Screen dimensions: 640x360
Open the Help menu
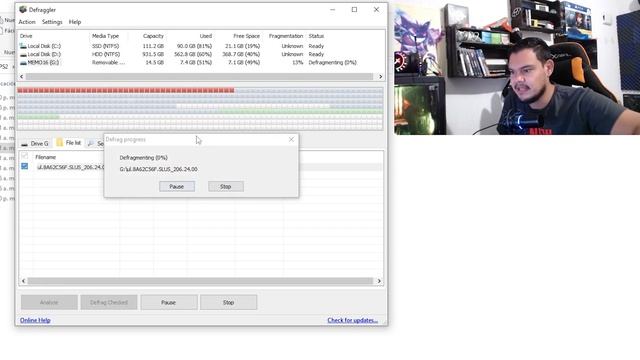[75, 22]
